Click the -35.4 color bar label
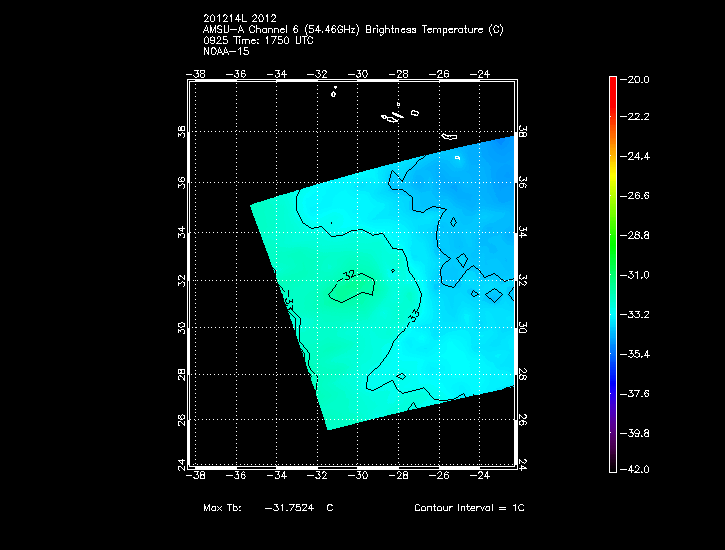The image size is (725, 550). (x=638, y=354)
